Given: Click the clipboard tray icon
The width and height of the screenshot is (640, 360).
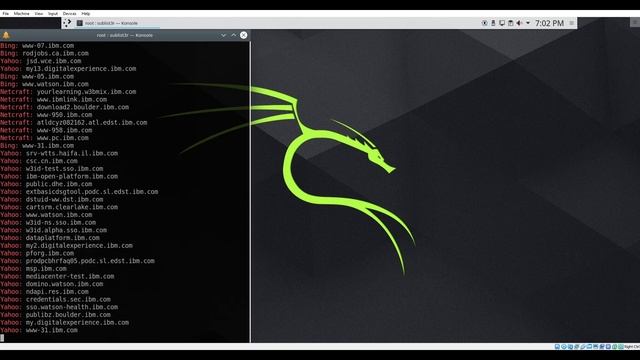Looking at the screenshot, I should (511, 23).
